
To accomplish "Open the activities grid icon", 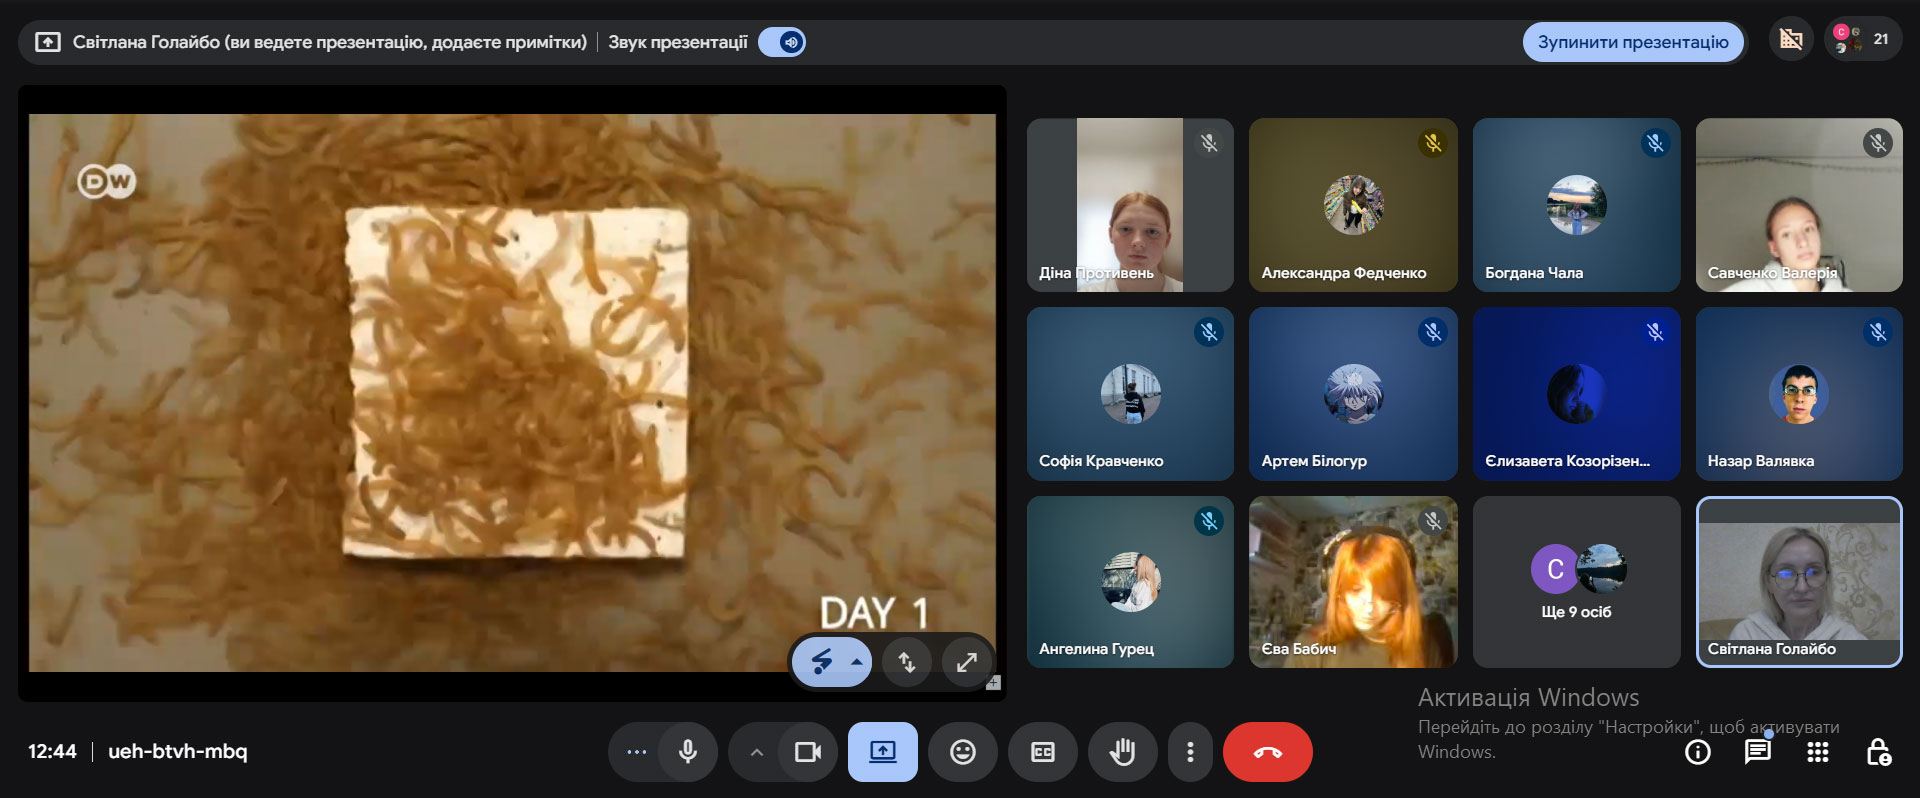I will coord(1817,752).
